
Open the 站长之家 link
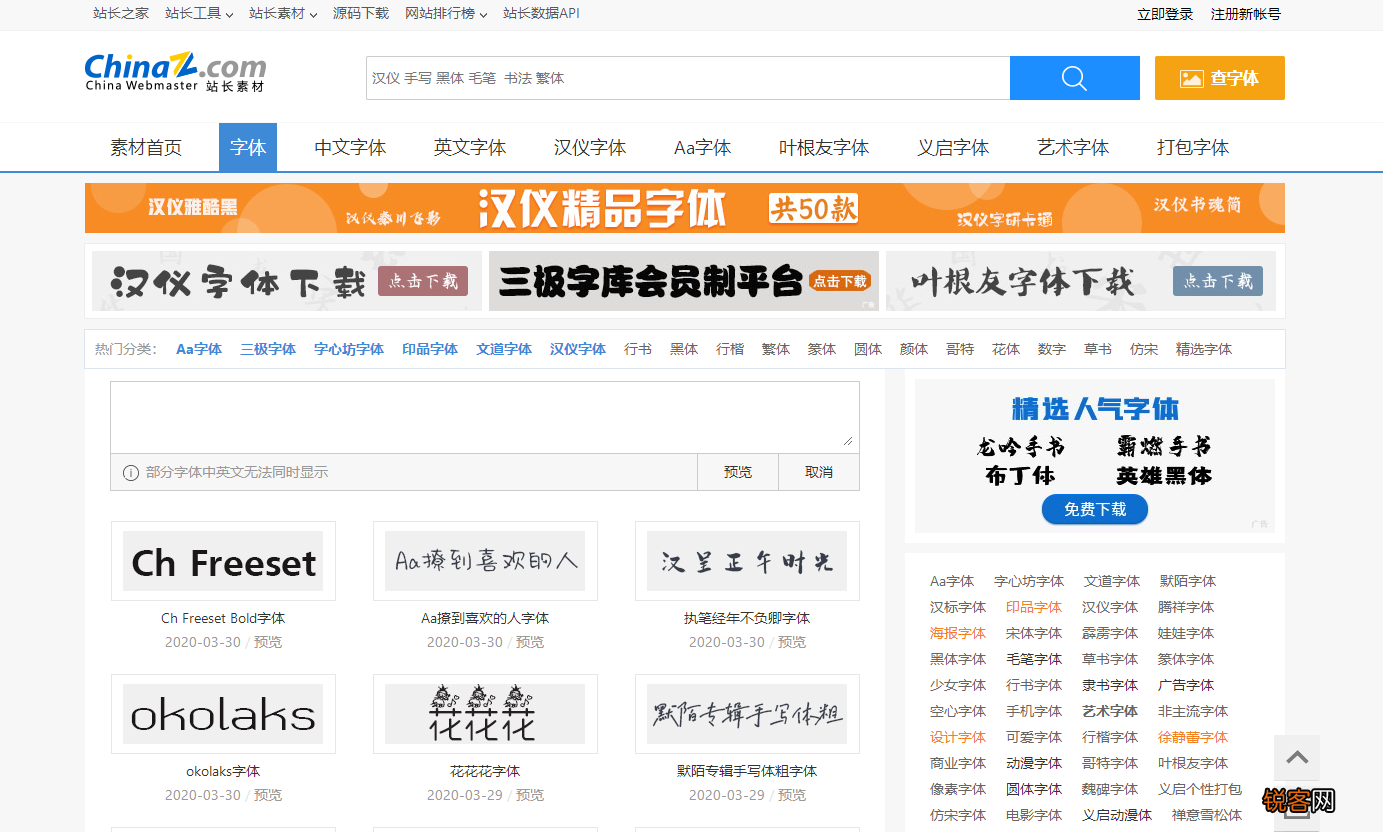(121, 14)
